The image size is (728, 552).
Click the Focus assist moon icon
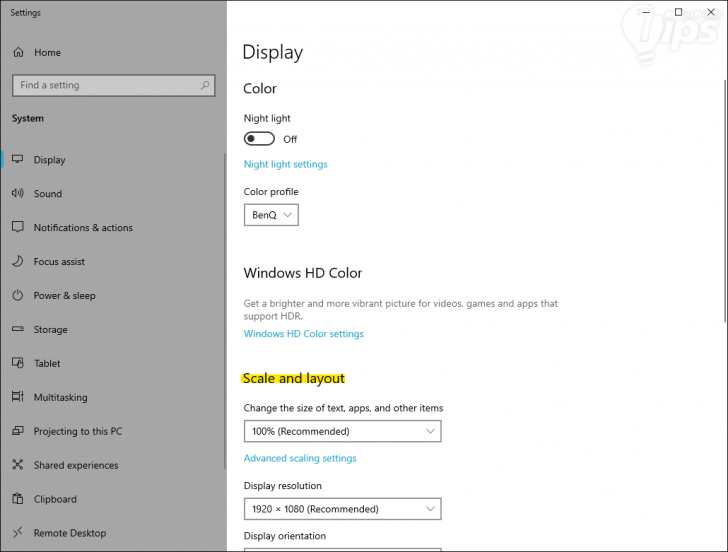[x=17, y=262]
